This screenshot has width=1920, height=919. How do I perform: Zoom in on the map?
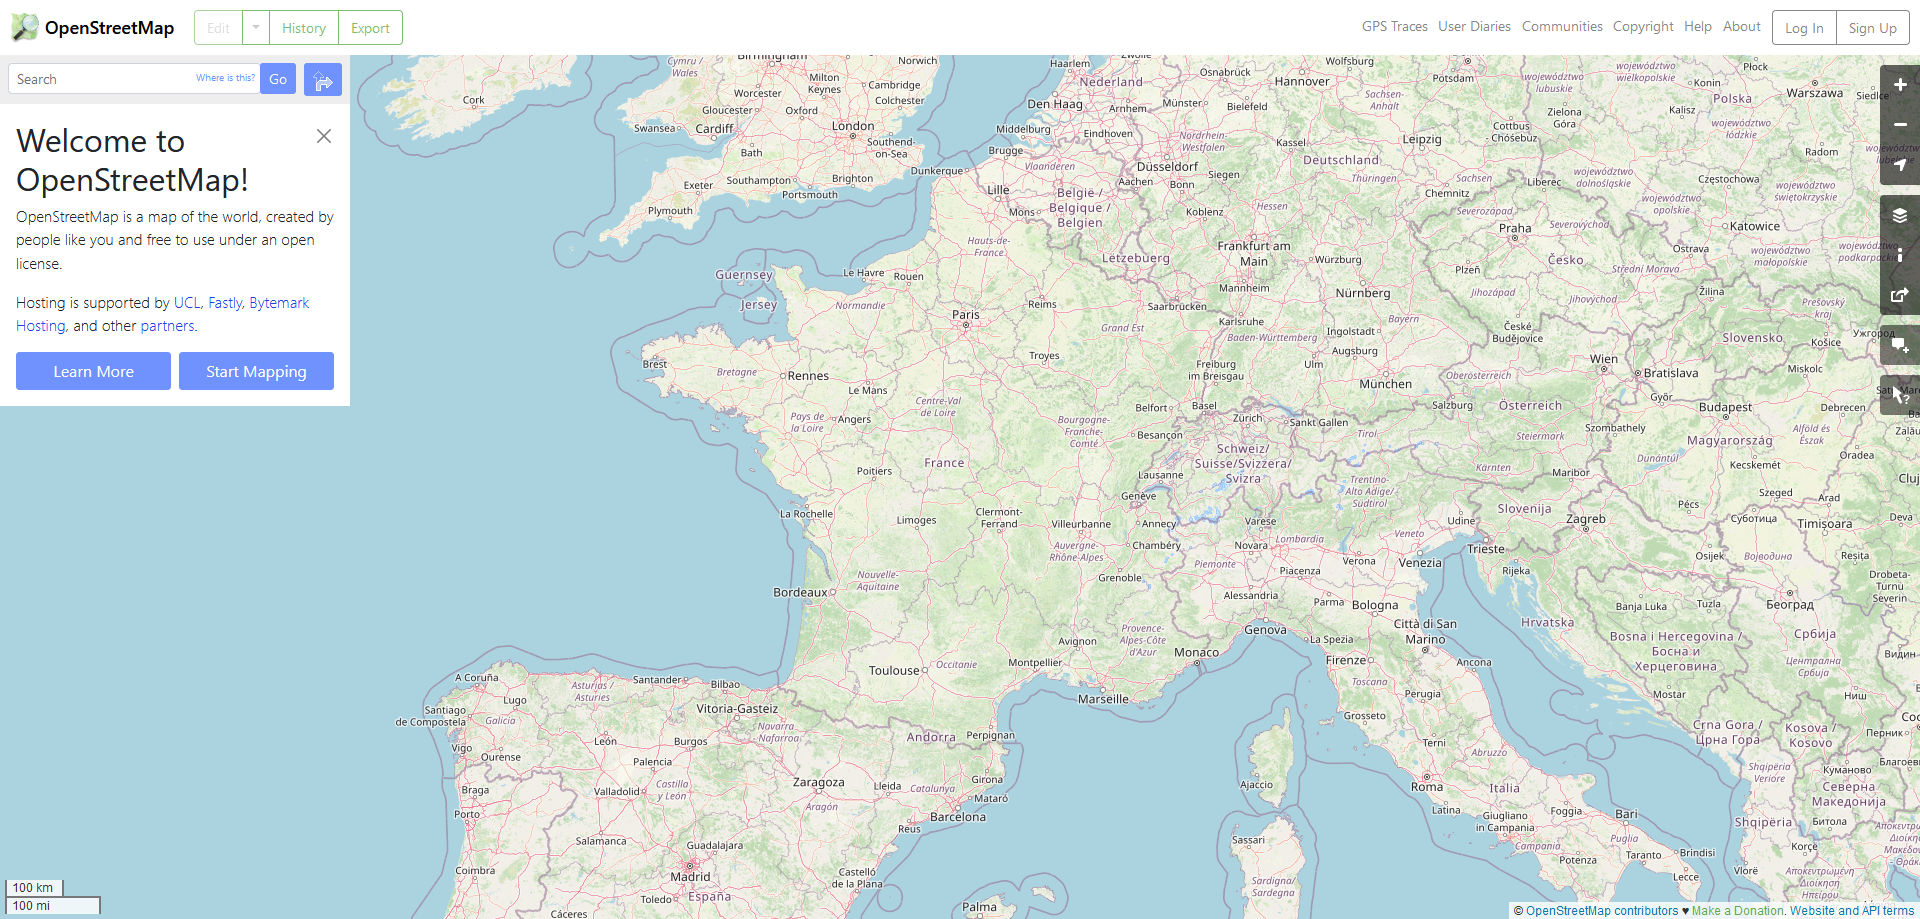coord(1900,85)
